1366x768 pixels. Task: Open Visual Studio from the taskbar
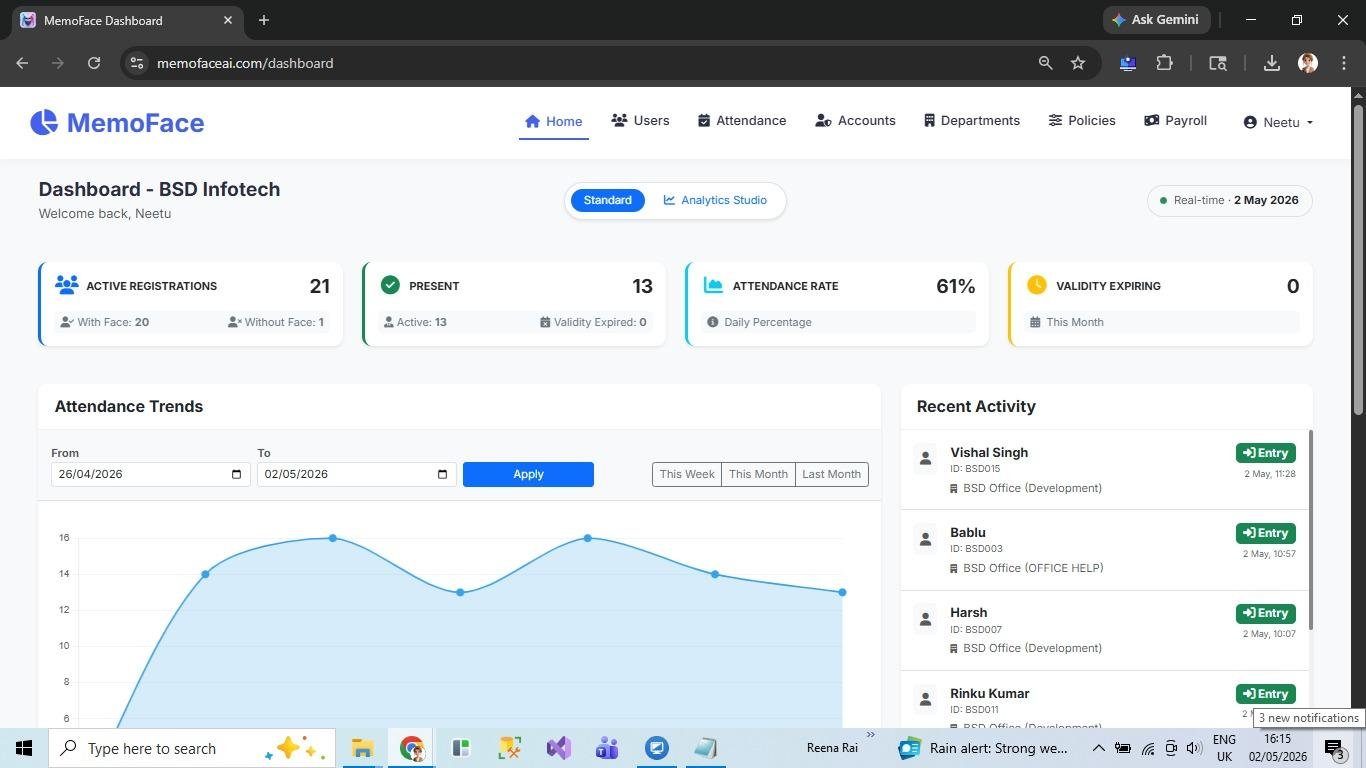pyautogui.click(x=559, y=748)
